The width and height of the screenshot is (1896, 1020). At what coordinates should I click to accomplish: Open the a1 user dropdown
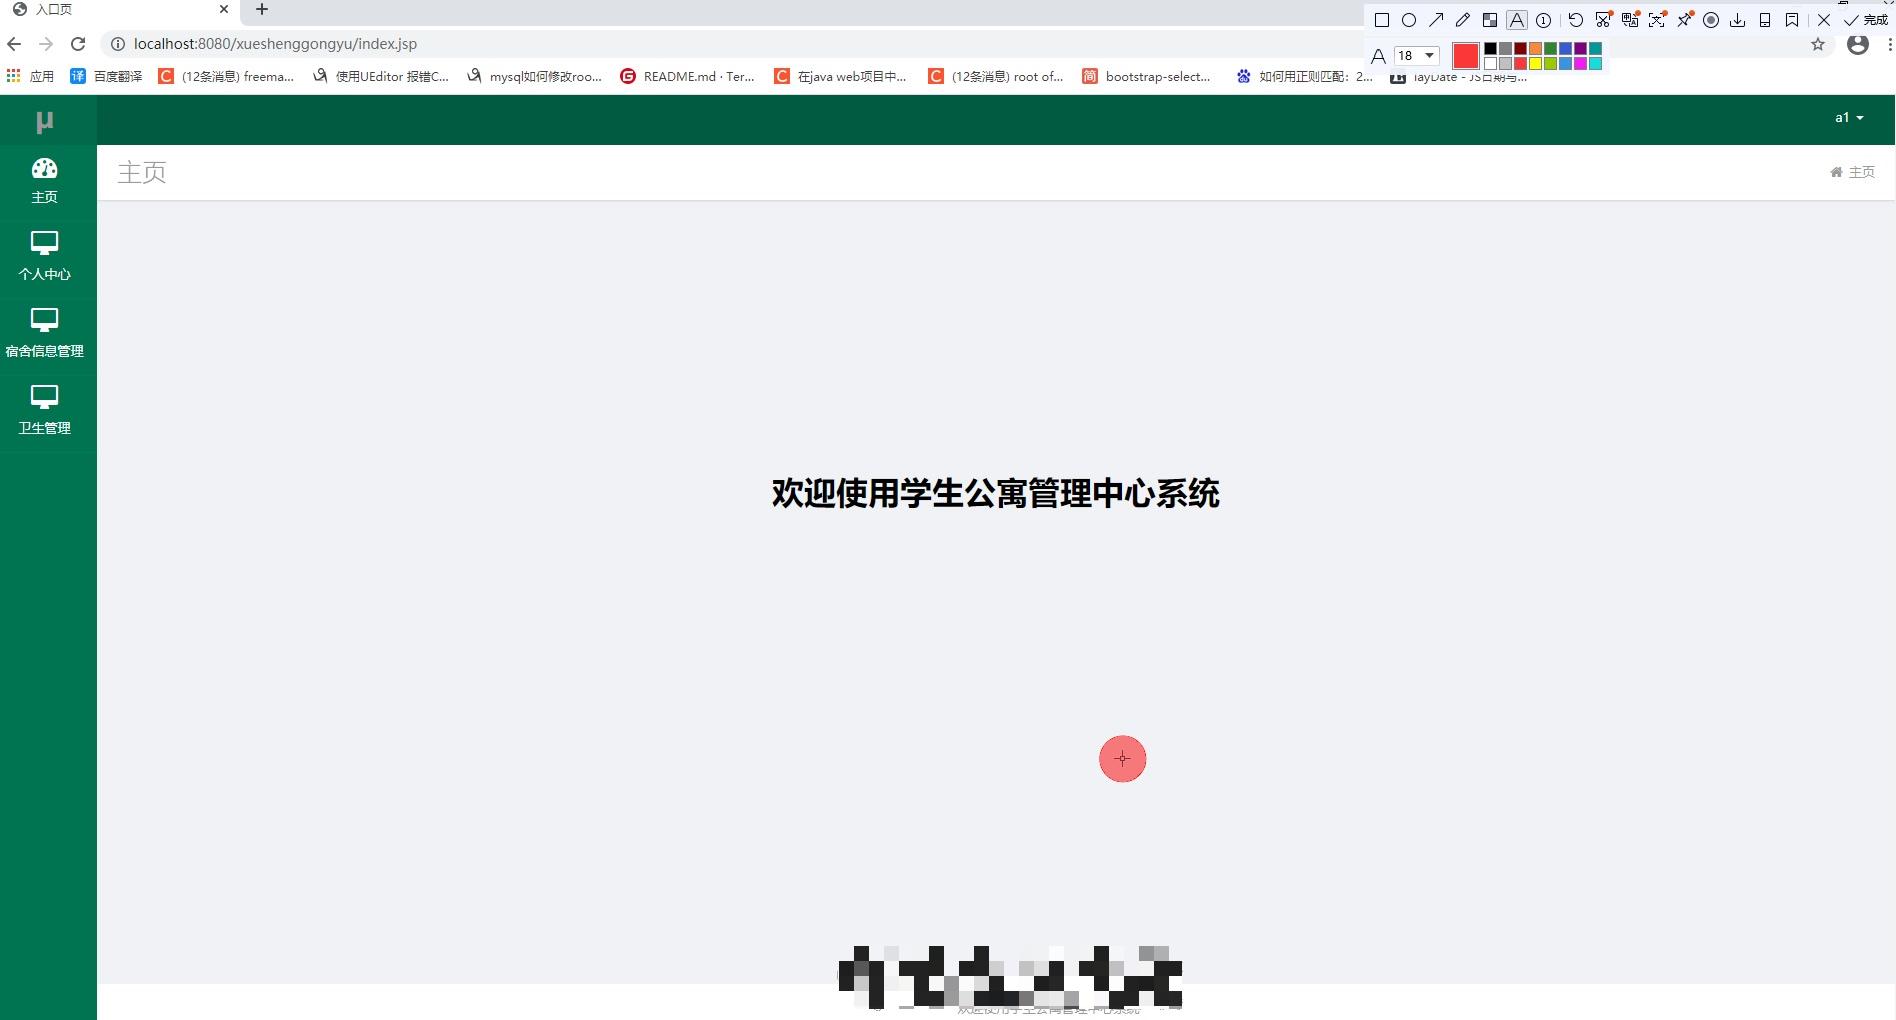coord(1849,117)
